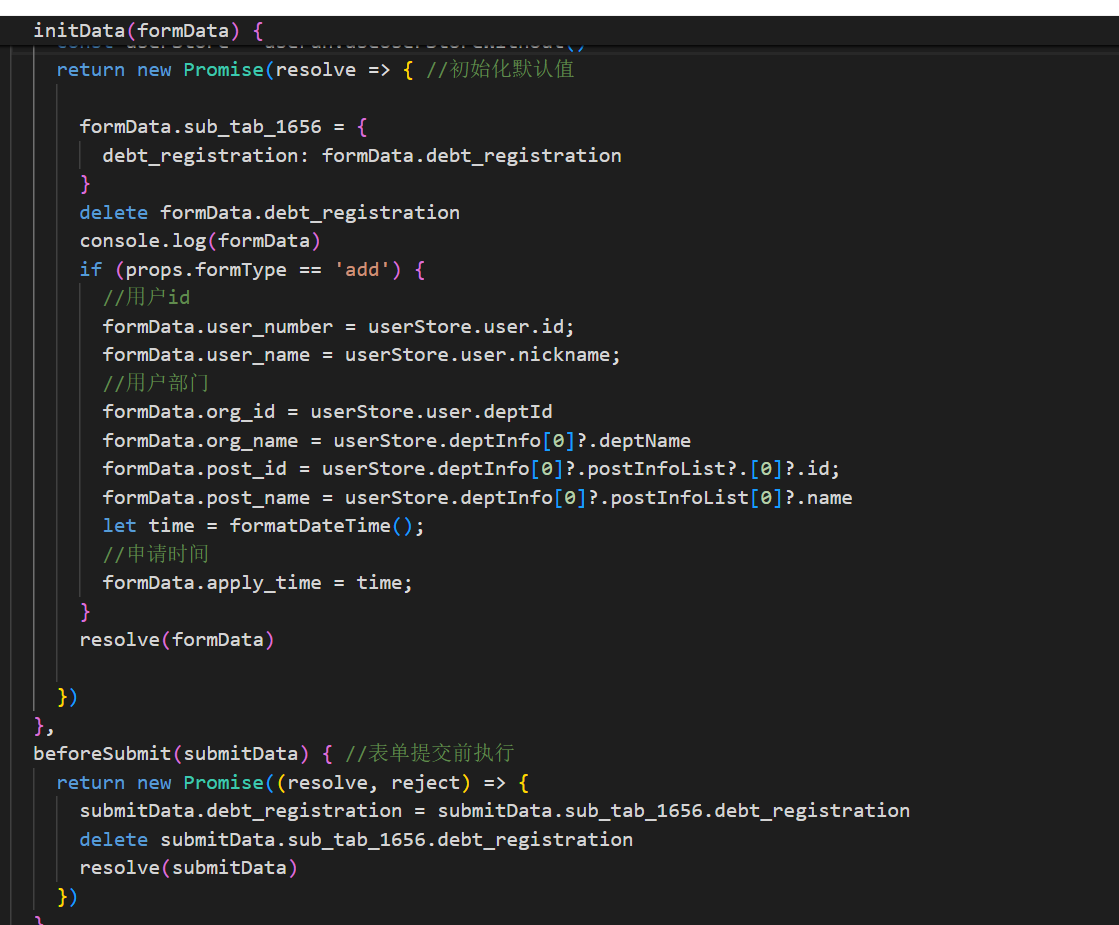This screenshot has height=925, width=1119.
Task: Click formData.sub_tab_1656 on the assignment line
Action: tap(200, 127)
